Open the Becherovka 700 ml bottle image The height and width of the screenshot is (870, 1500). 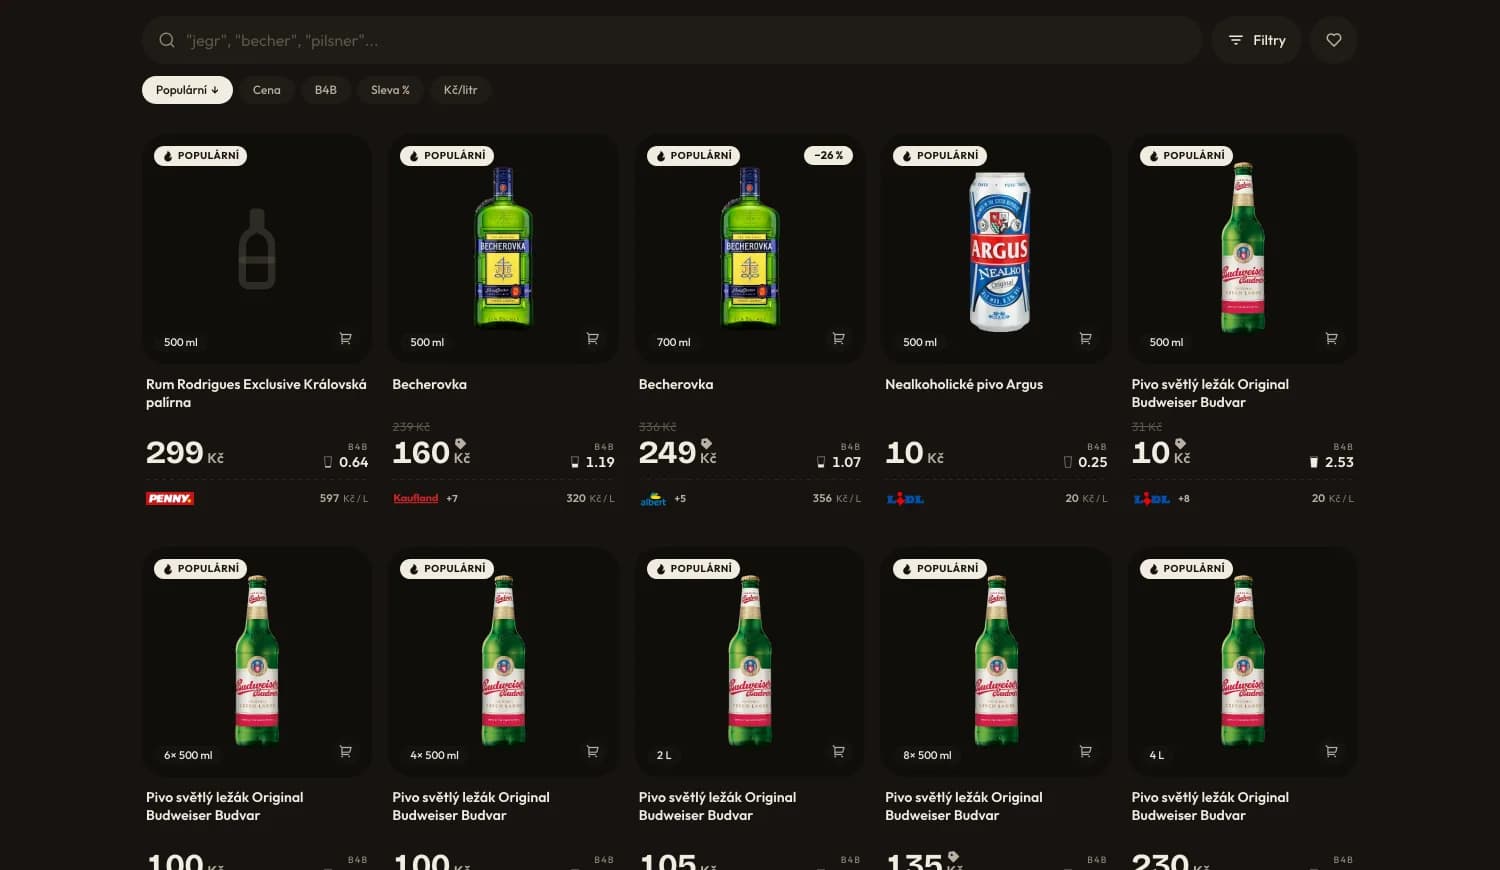(x=749, y=246)
